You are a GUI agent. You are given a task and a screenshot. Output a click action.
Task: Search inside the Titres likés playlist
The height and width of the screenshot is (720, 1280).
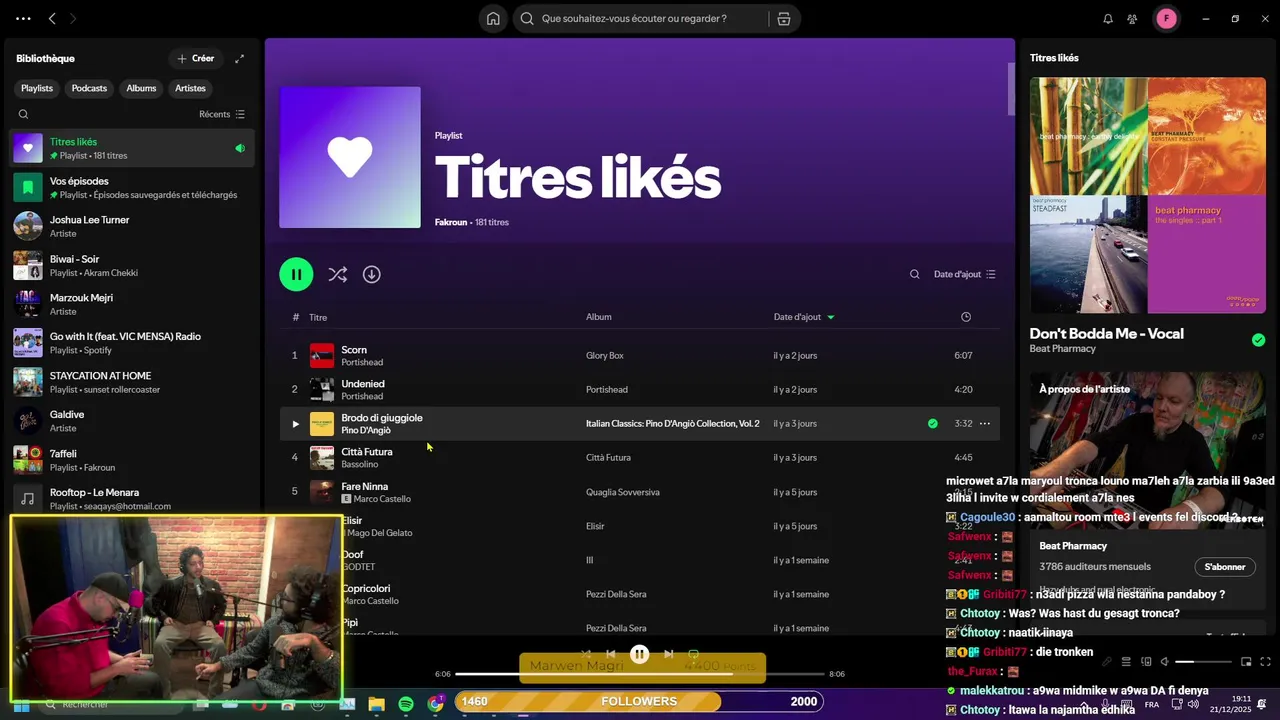tap(914, 274)
